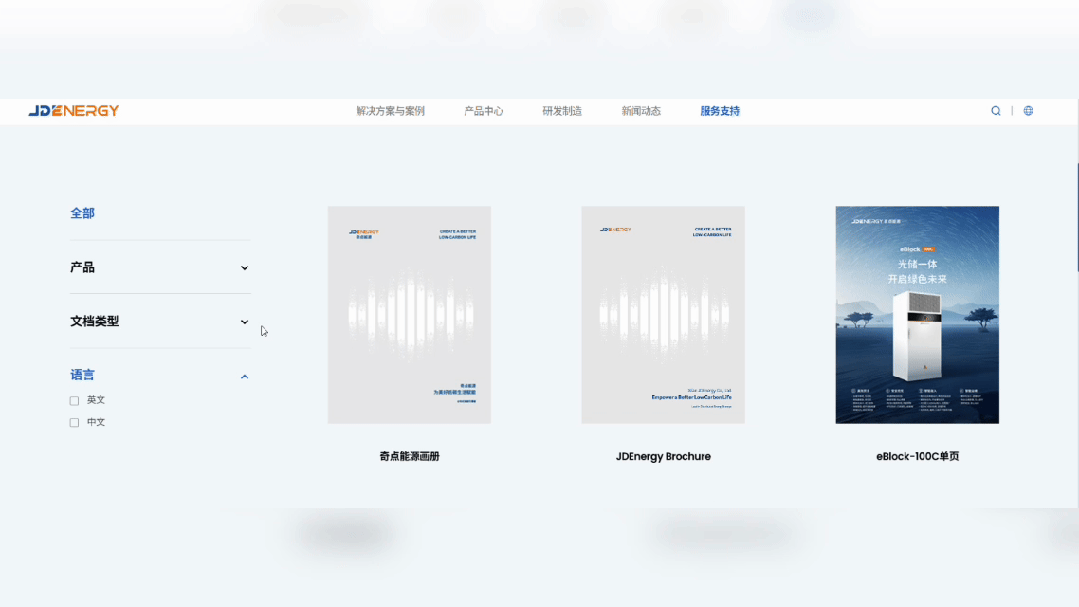Click the search magnifier icon
The width and height of the screenshot is (1079, 607).
995,110
